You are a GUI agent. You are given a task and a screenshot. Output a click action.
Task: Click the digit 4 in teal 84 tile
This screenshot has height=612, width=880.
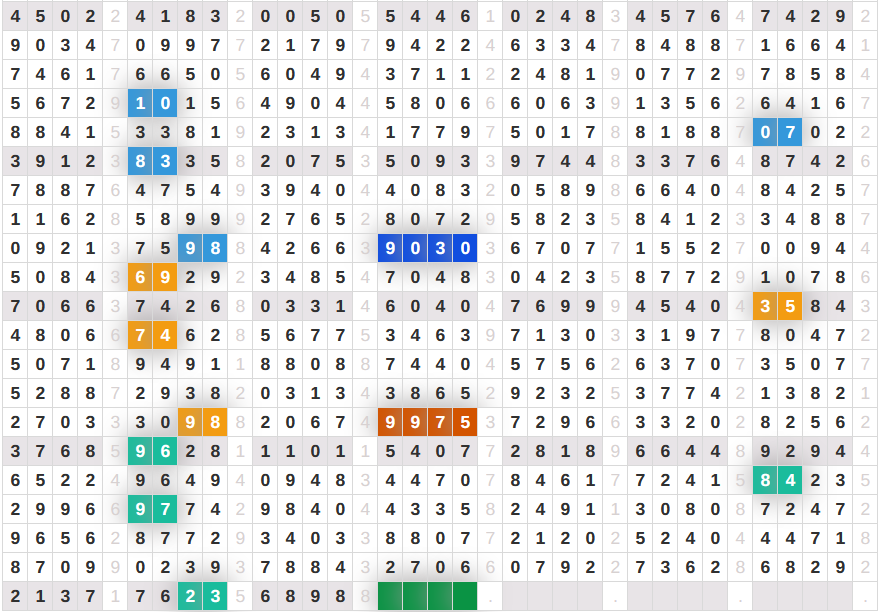[790, 480]
